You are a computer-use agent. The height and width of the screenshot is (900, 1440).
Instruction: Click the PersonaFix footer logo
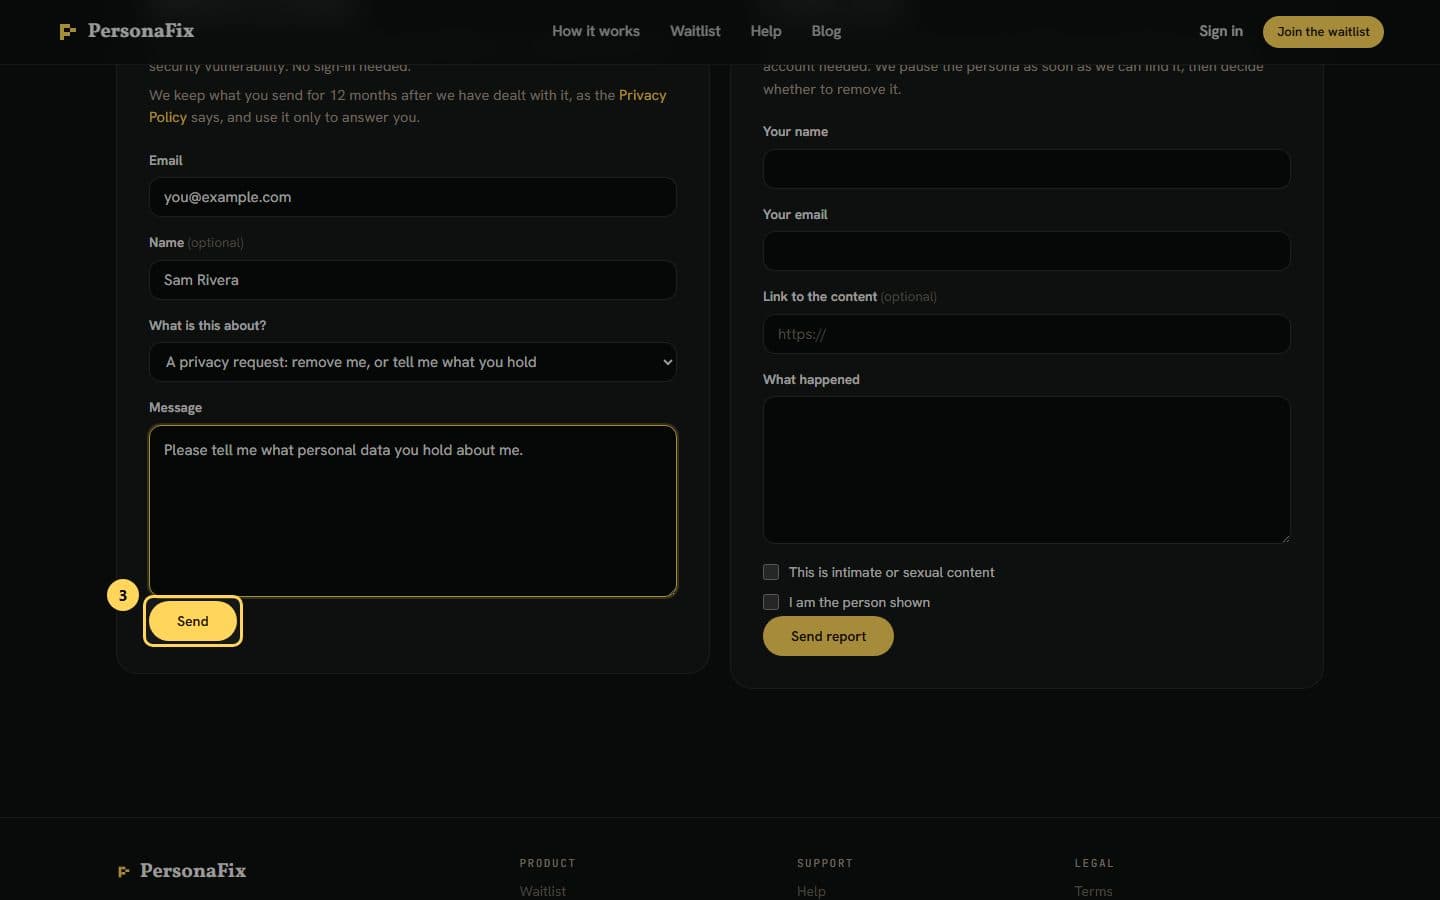click(182, 871)
